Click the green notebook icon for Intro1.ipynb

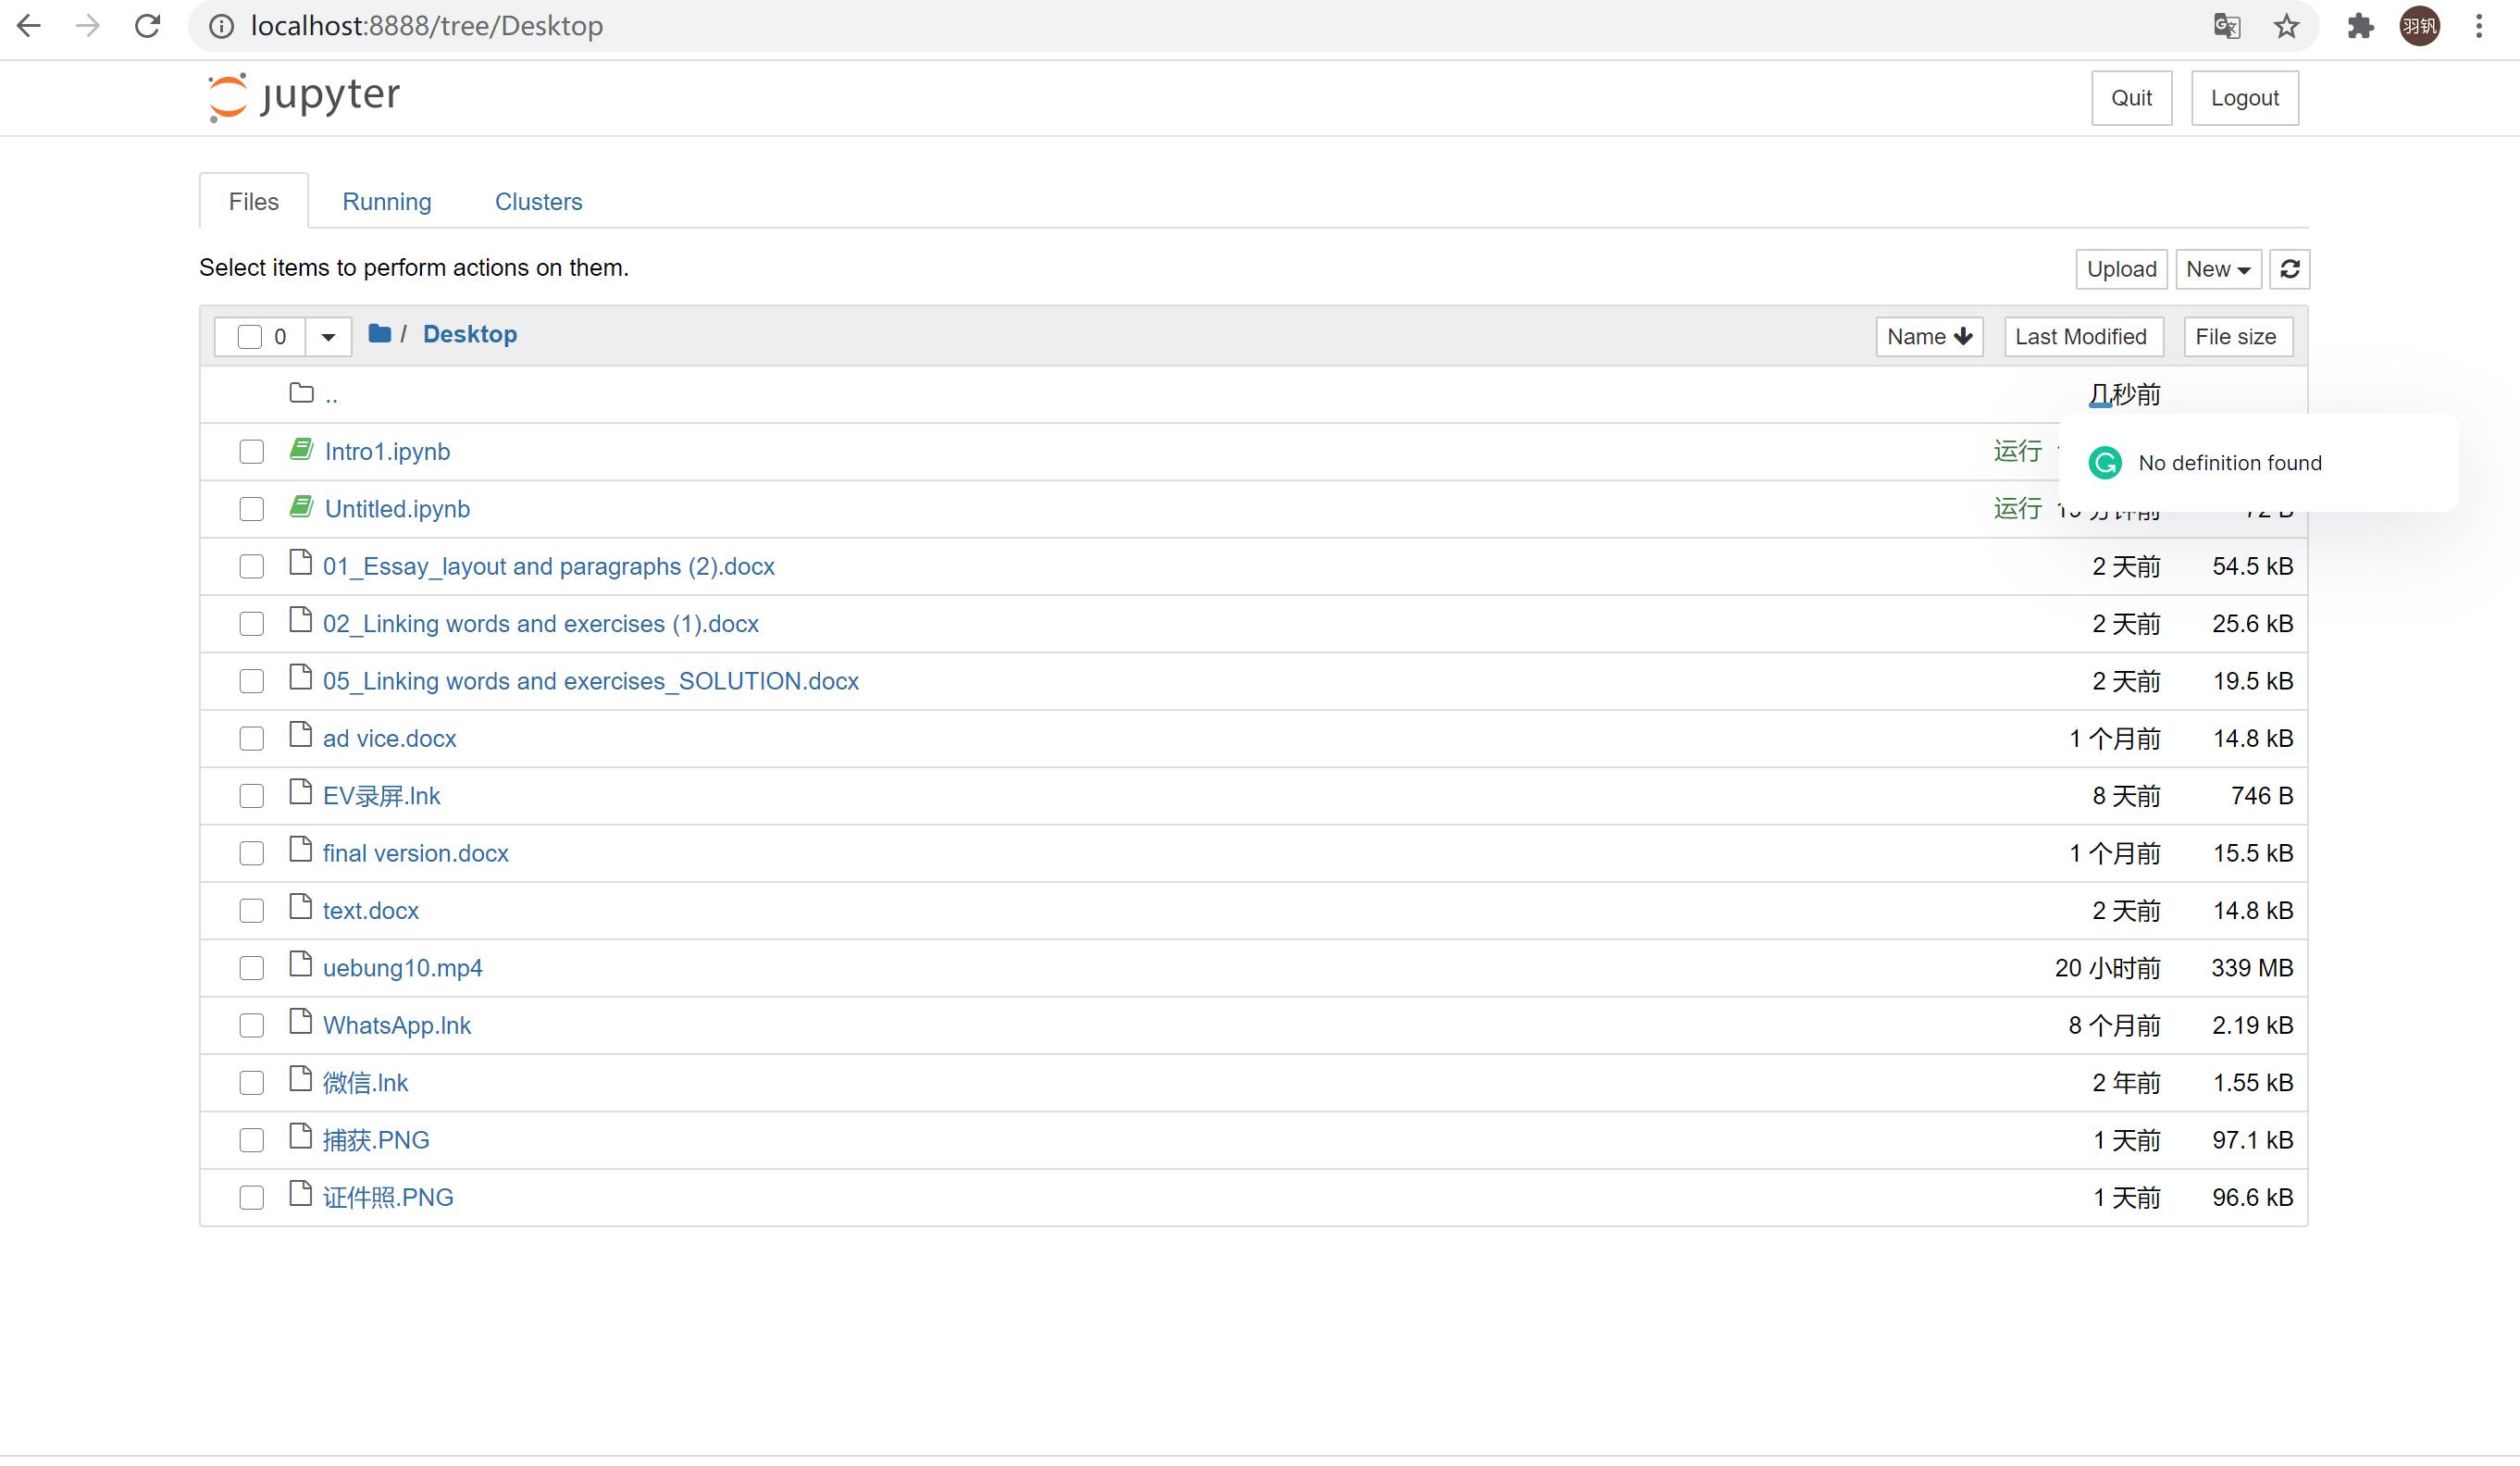pyautogui.click(x=301, y=450)
